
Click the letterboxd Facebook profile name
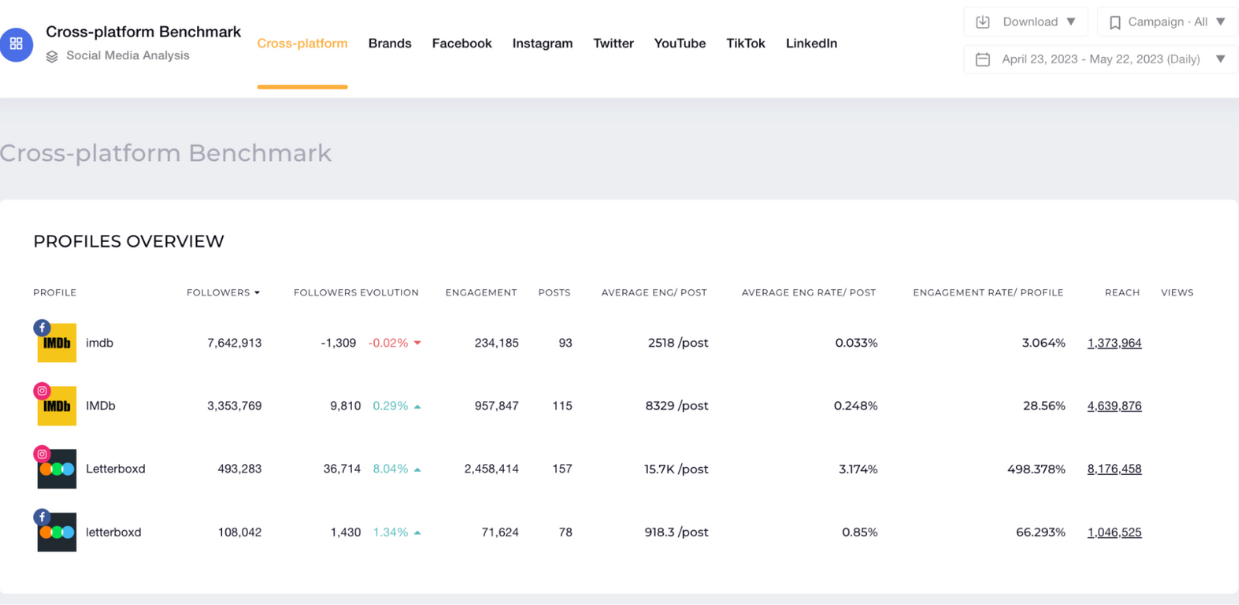(114, 533)
